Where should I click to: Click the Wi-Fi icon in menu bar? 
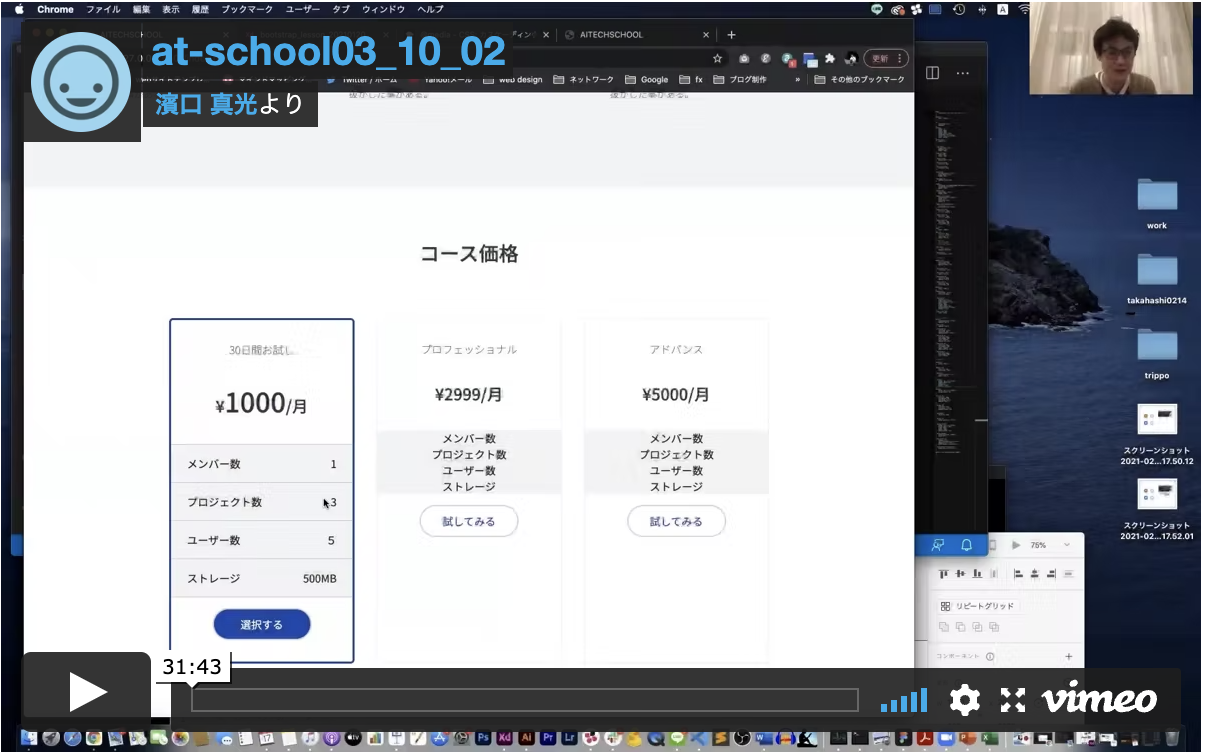coord(1023,9)
